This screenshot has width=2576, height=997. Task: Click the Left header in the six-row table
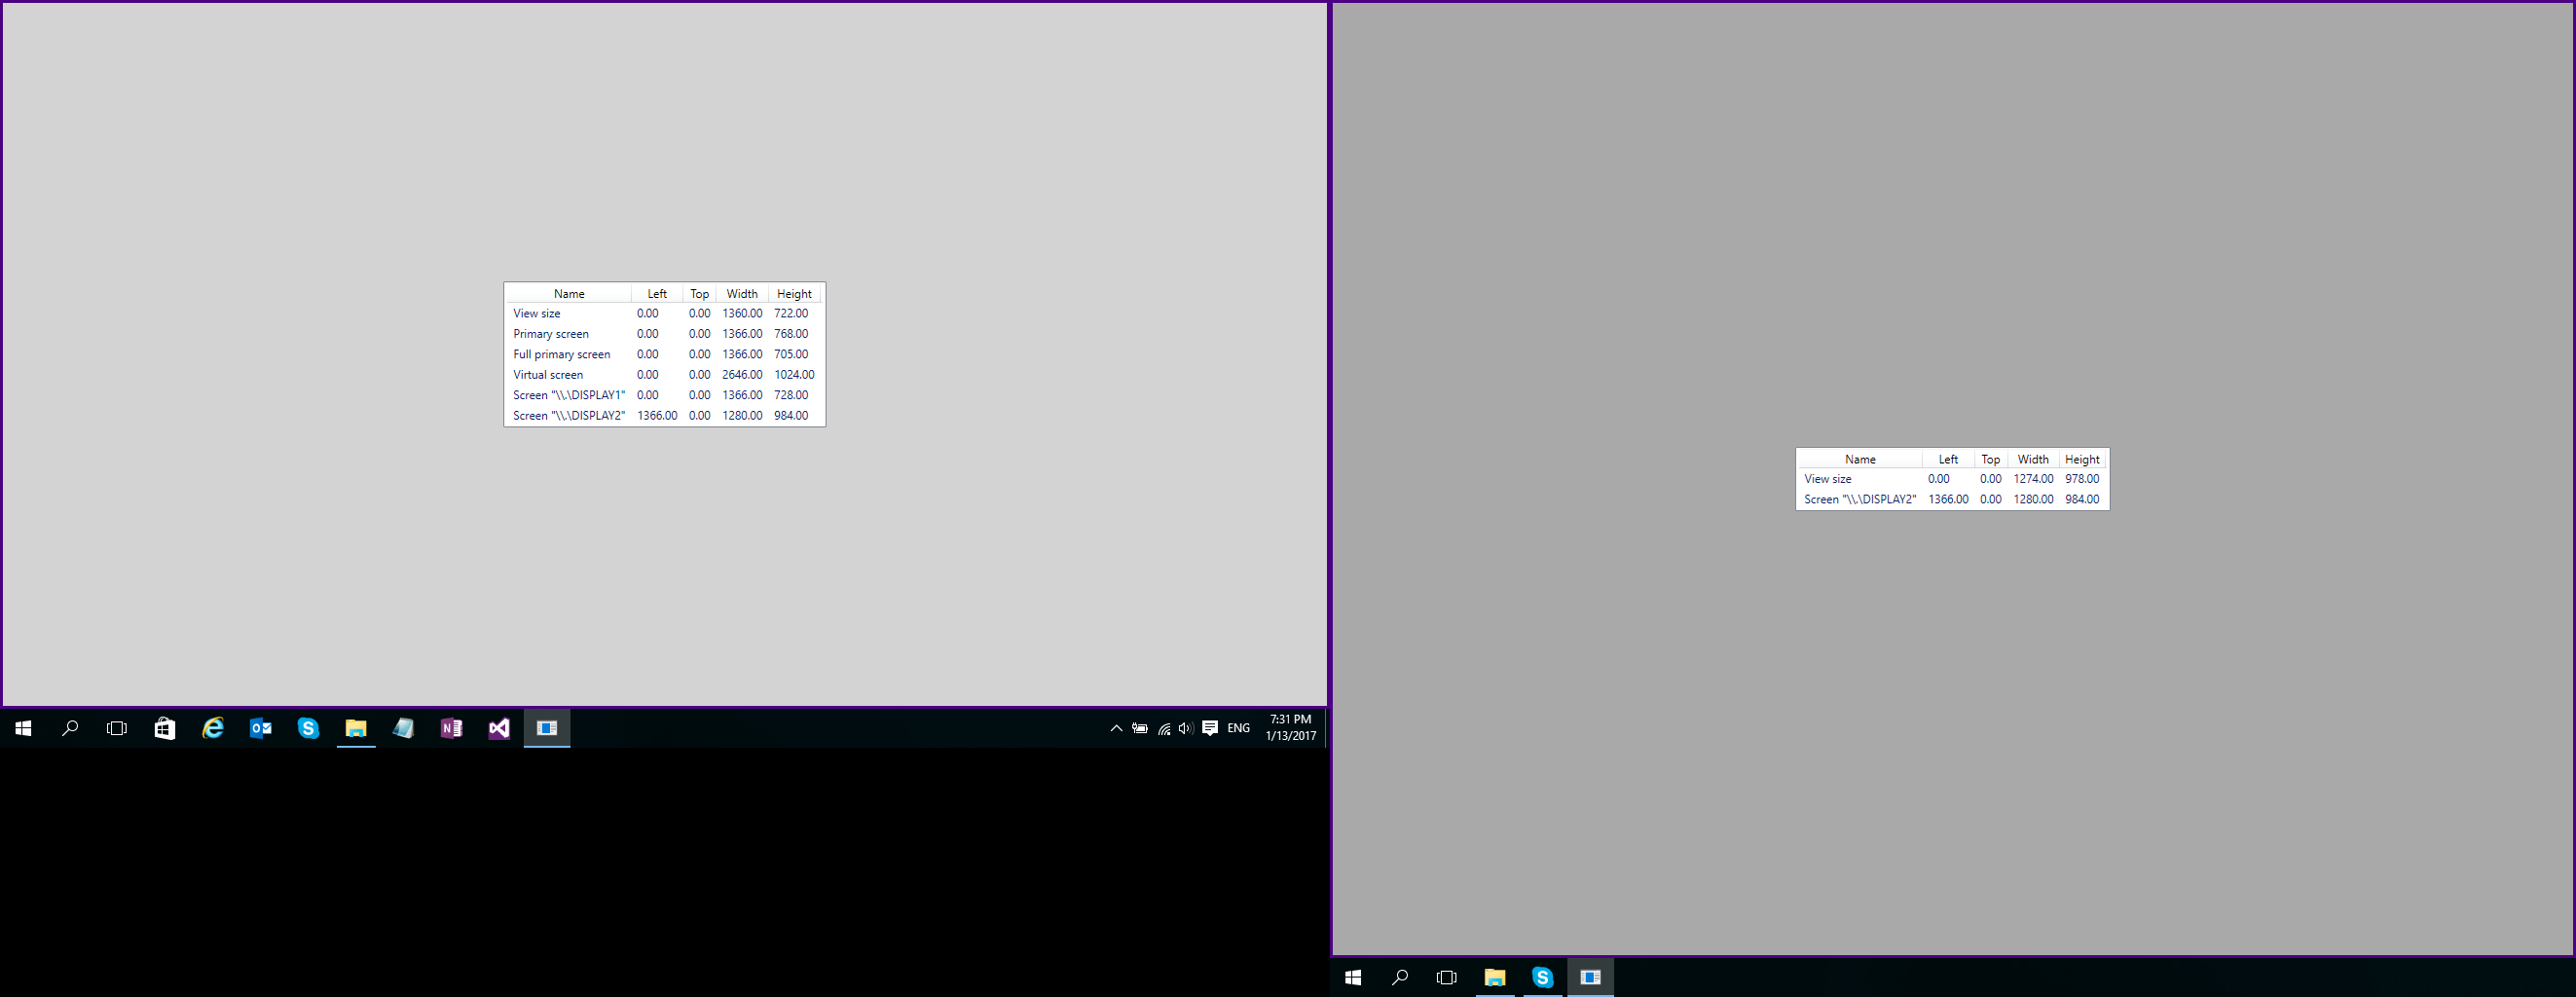(x=657, y=294)
